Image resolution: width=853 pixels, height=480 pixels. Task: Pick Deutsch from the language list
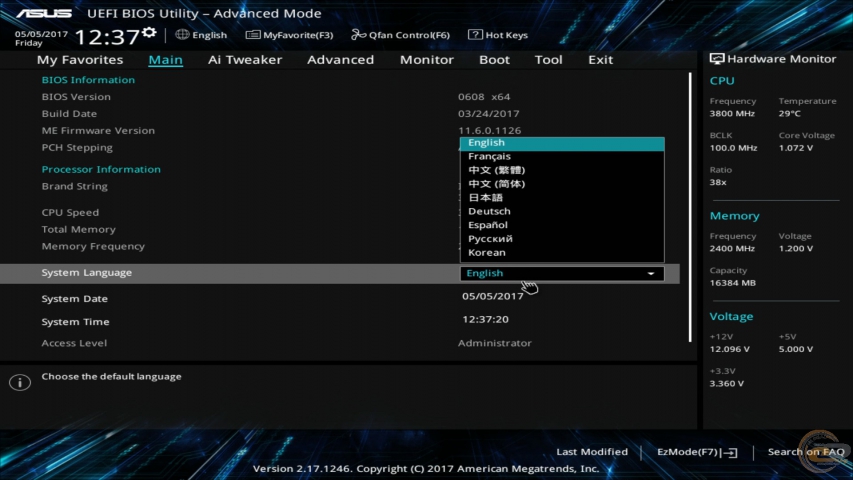(x=562, y=211)
